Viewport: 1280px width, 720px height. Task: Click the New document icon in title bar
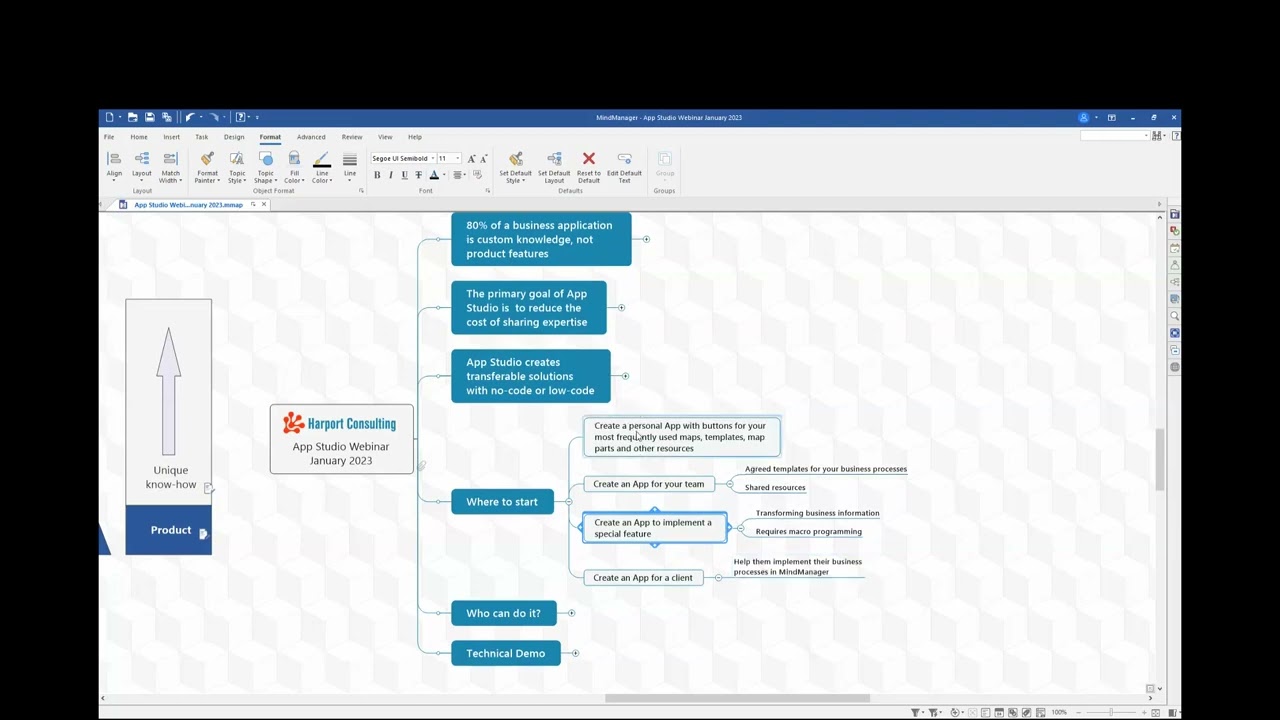tap(110, 117)
